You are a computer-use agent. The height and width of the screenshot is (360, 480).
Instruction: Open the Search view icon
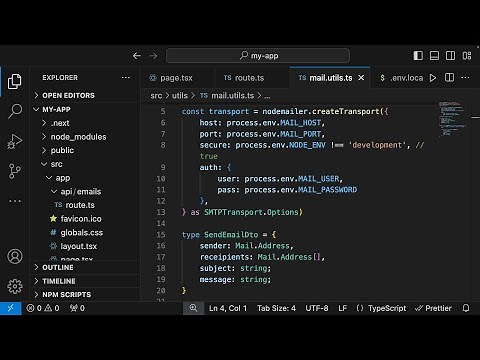click(x=14, y=111)
